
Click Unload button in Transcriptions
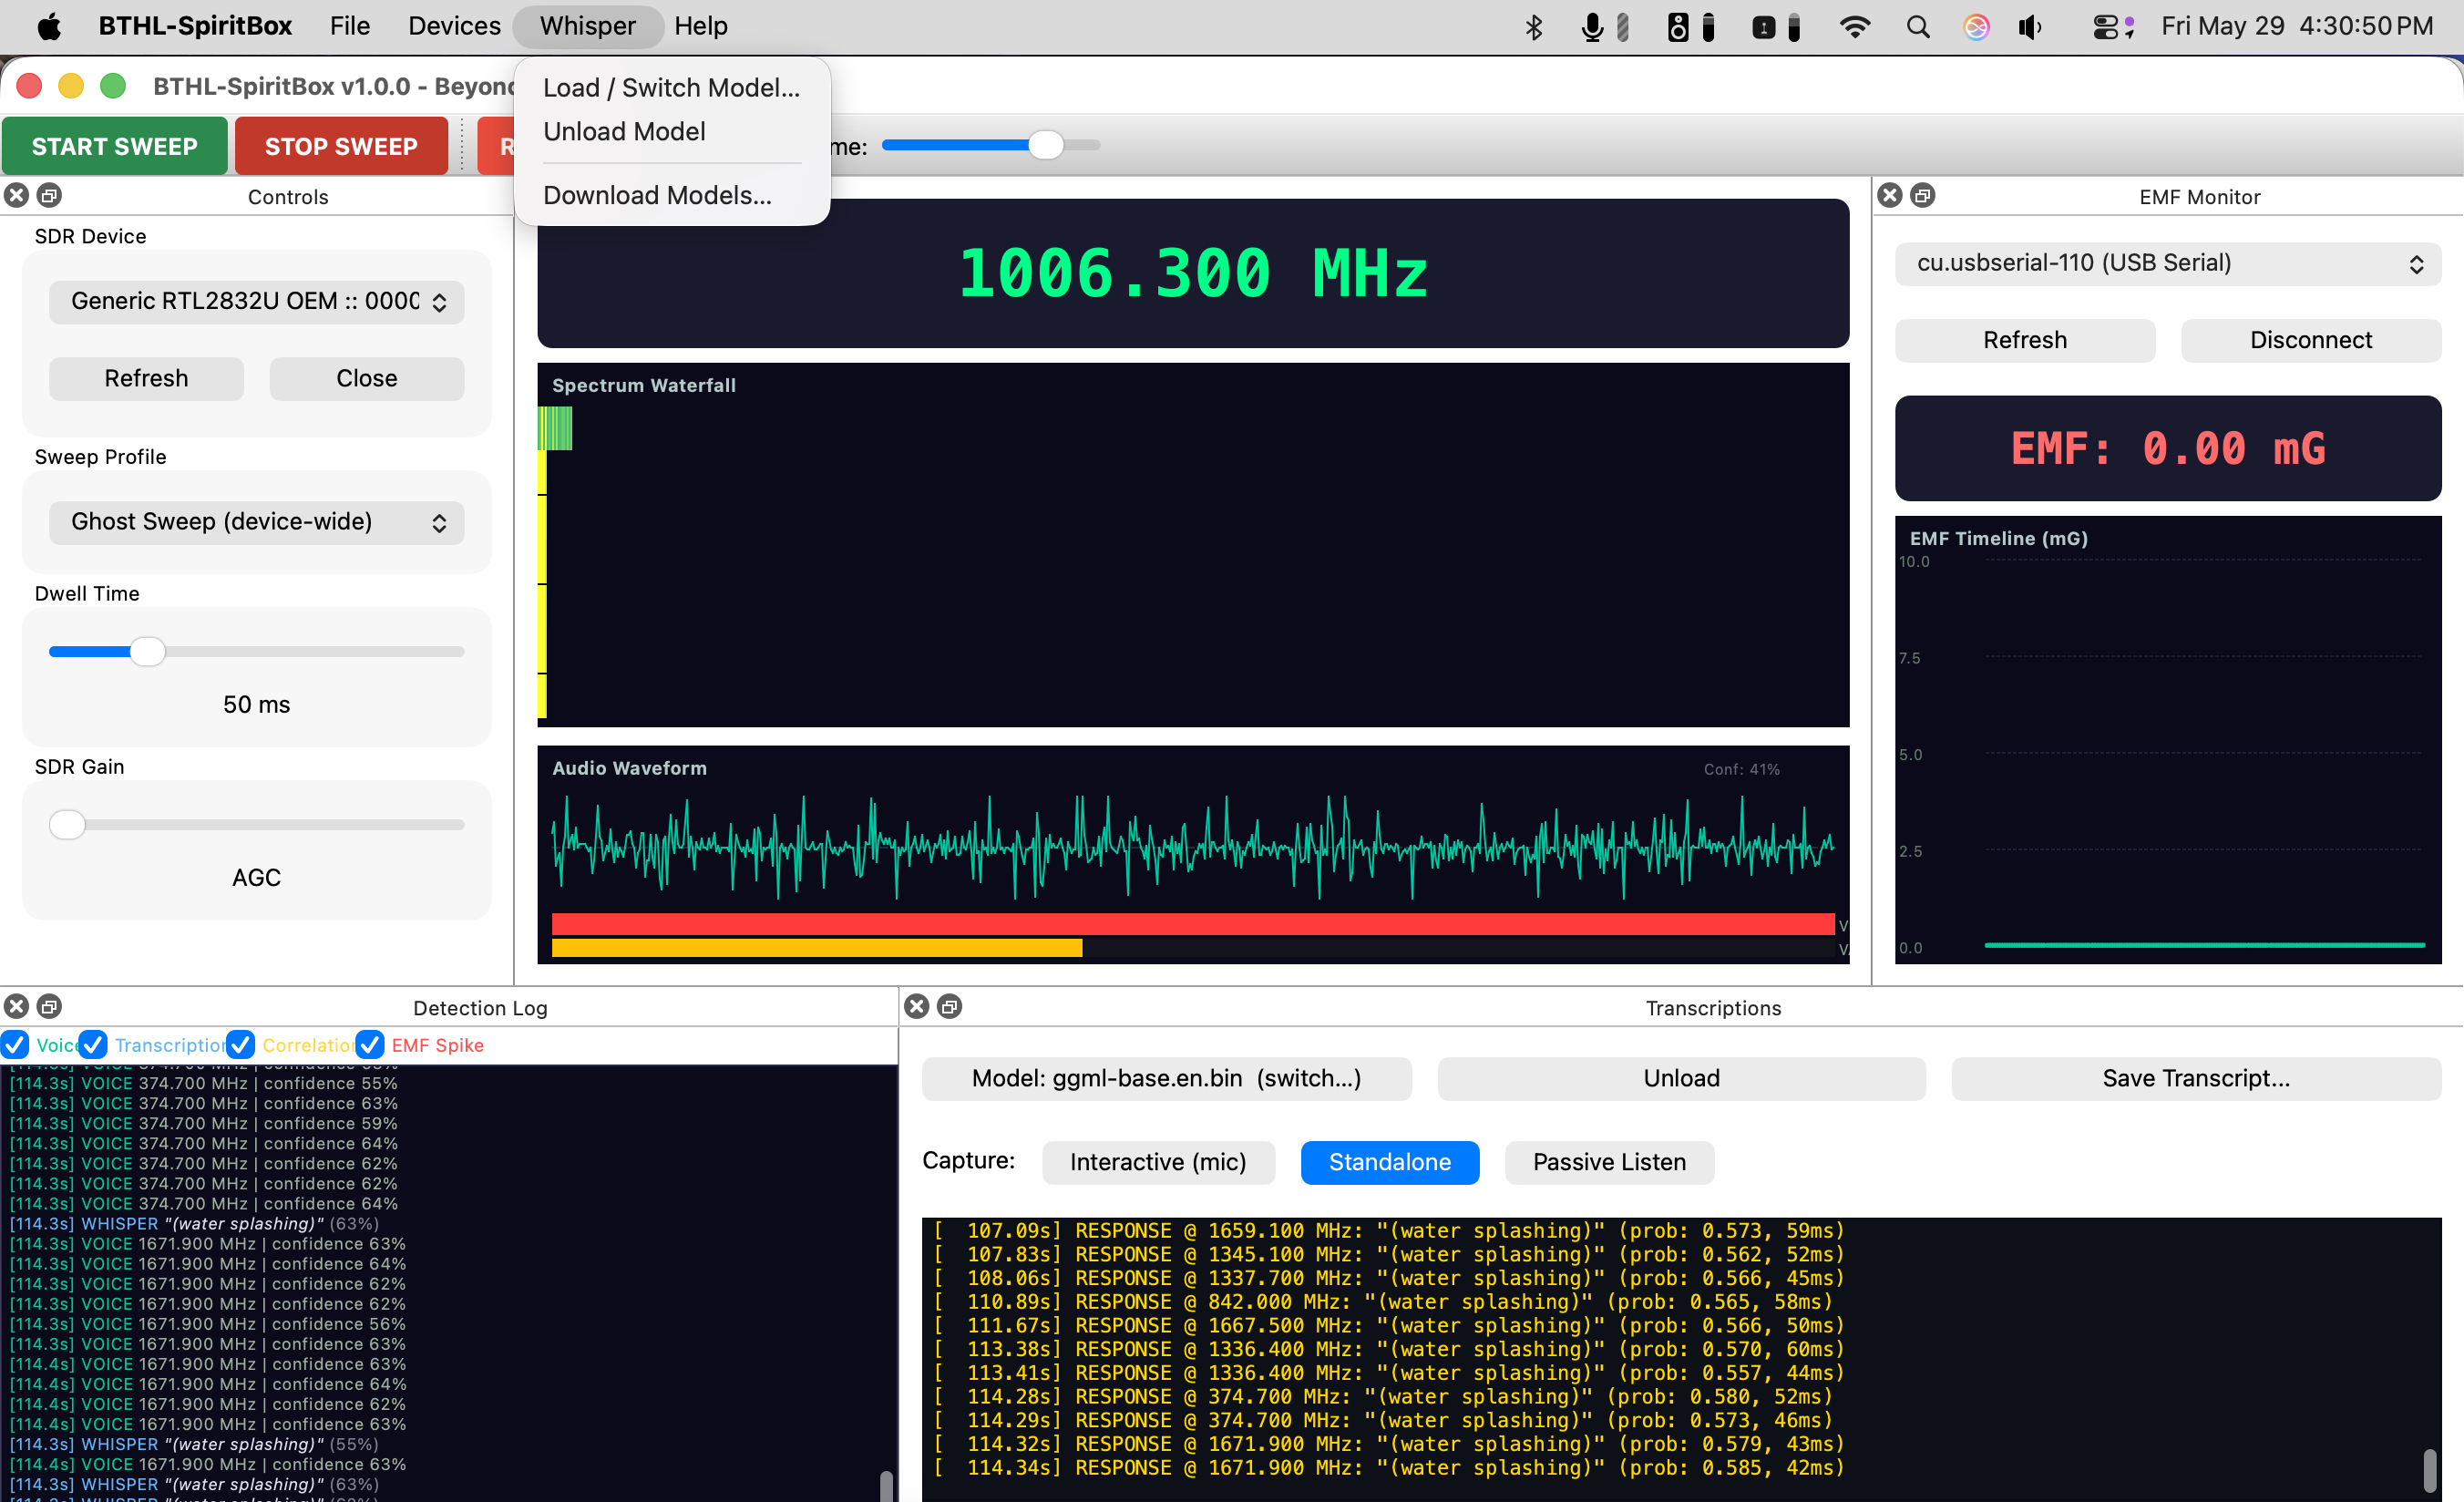click(1681, 1078)
